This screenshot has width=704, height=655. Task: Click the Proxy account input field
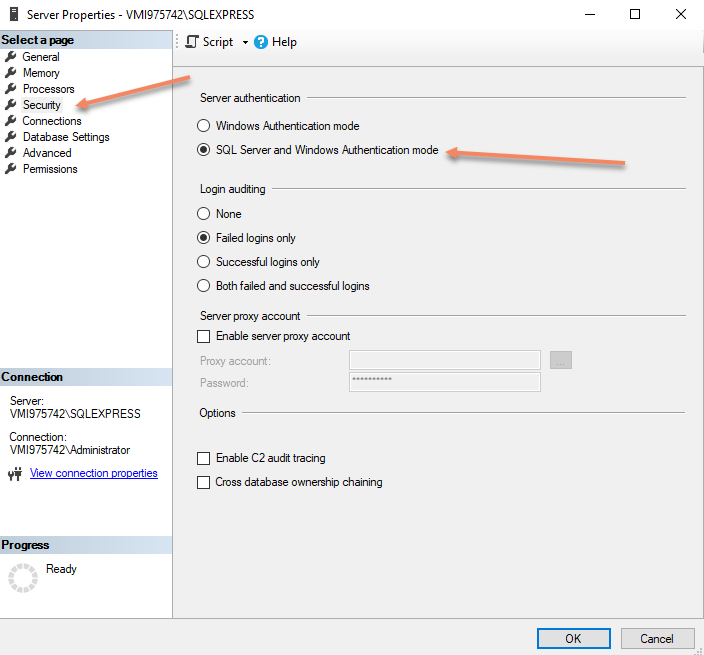(444, 360)
